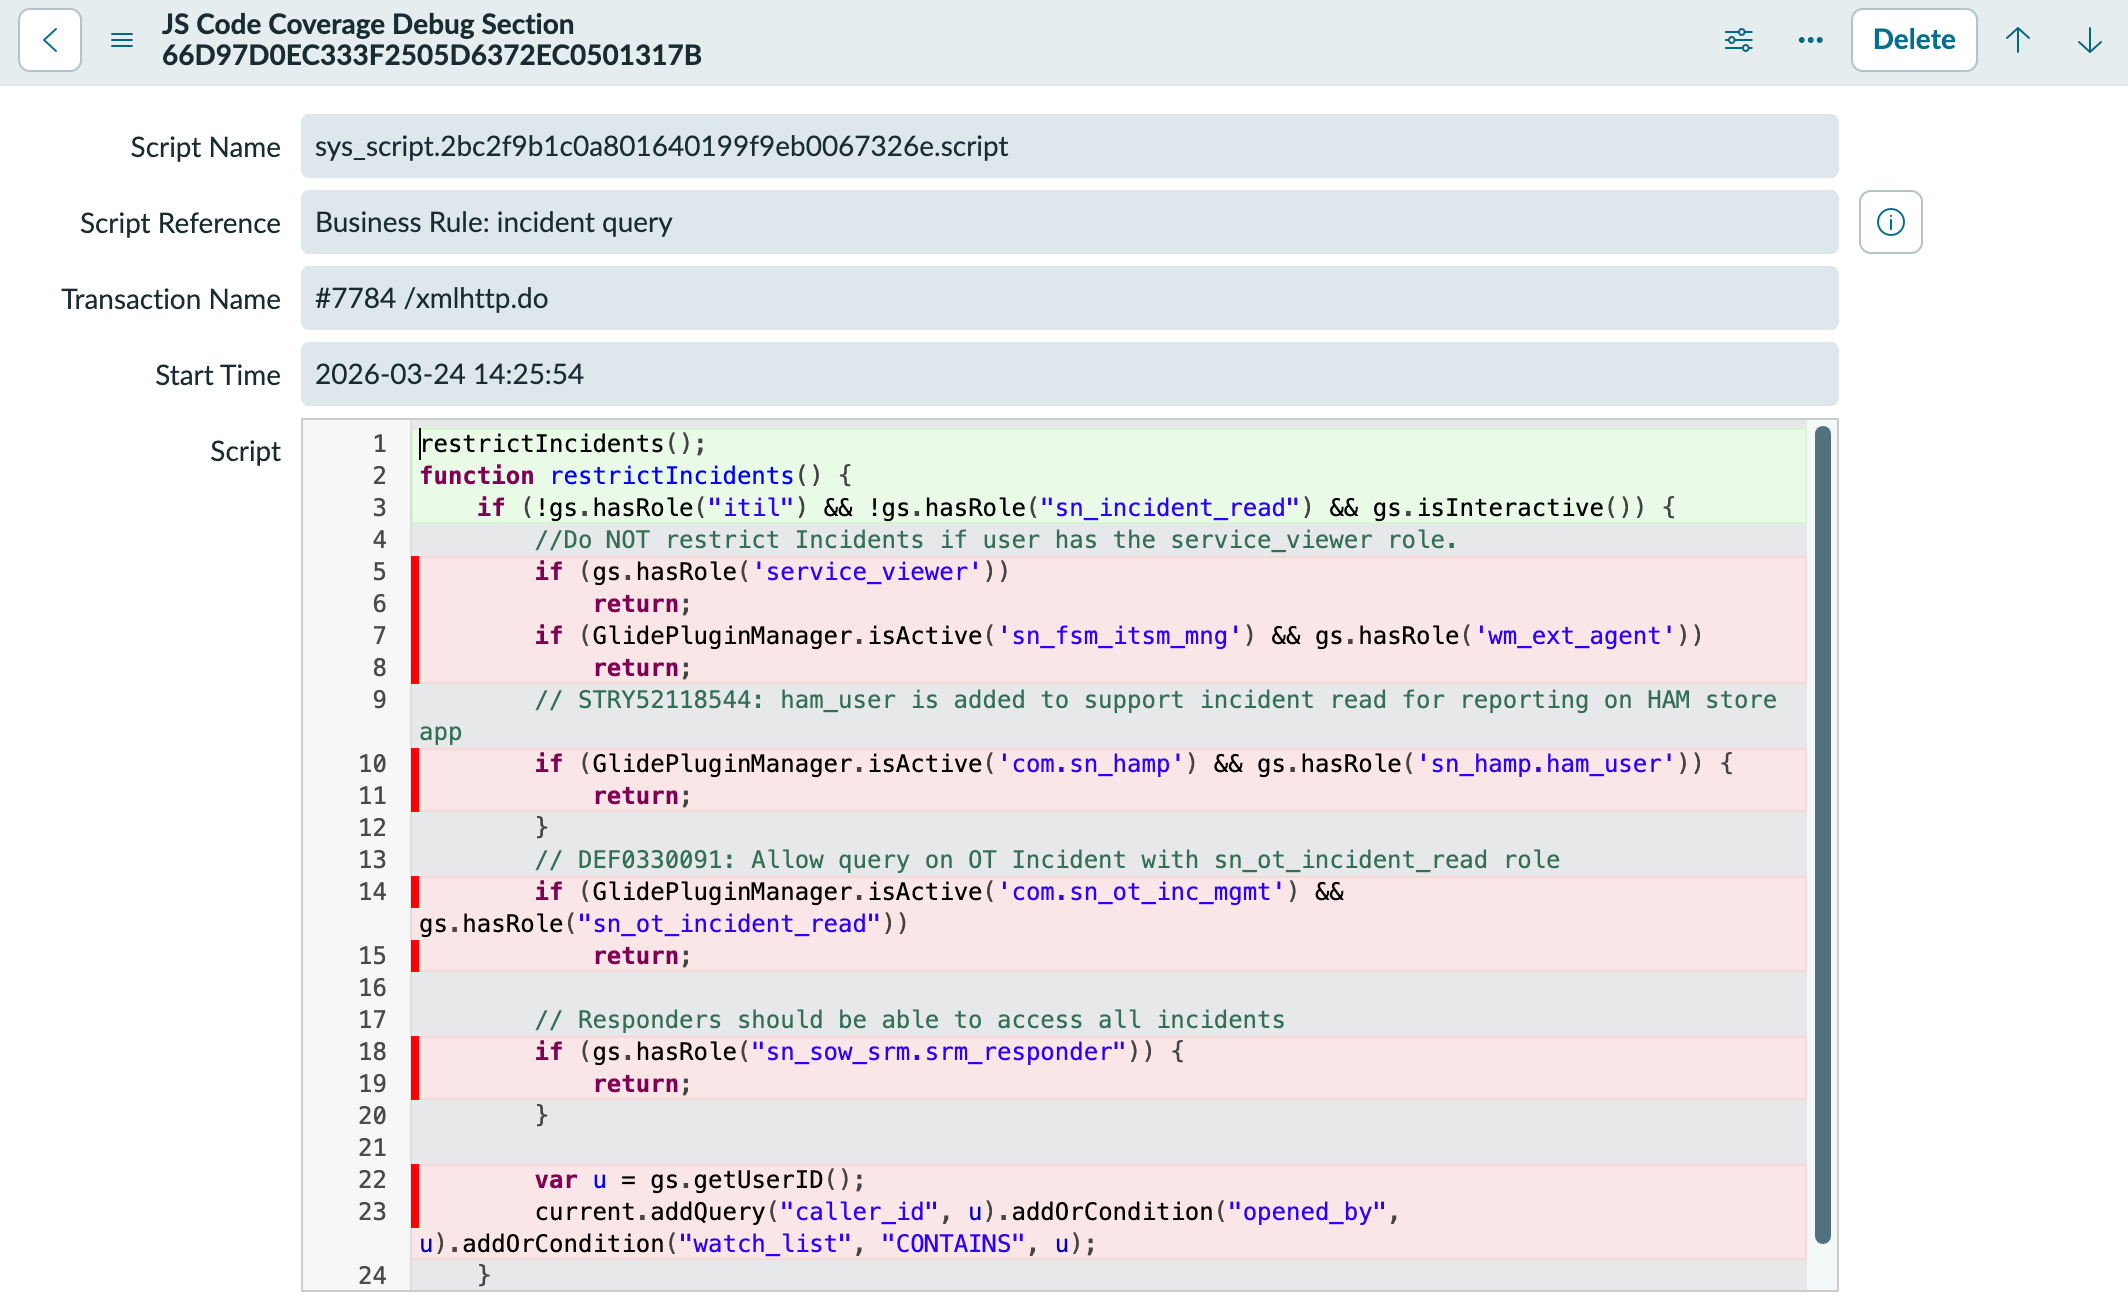Click the script editor vertical scrollbar
2128x1314 pixels.
click(x=1823, y=835)
